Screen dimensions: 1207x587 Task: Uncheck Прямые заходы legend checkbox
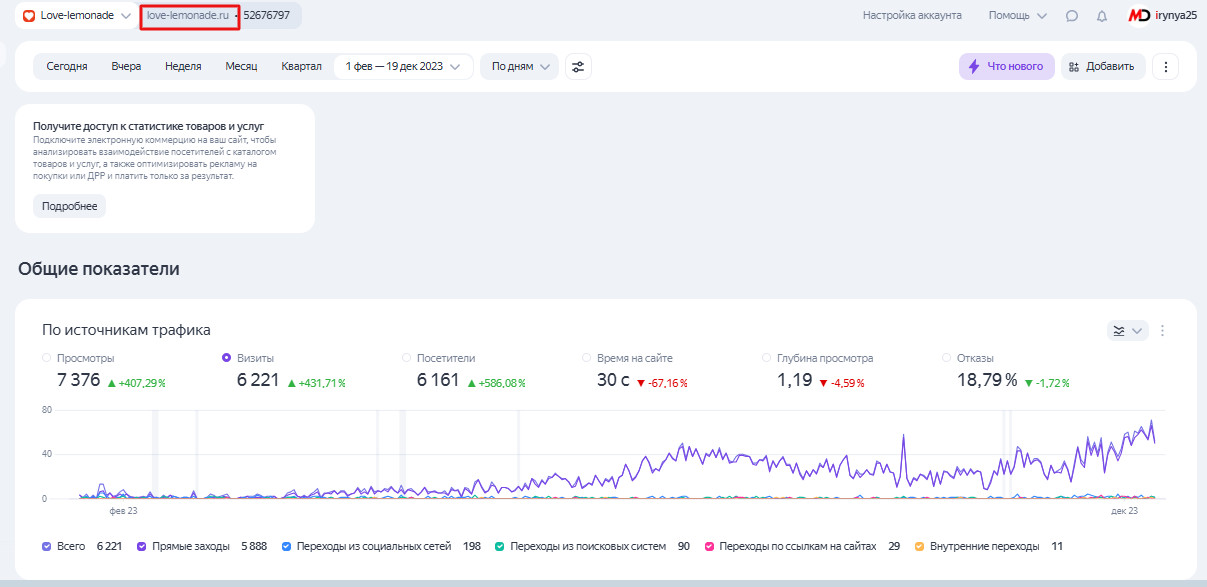click(142, 546)
